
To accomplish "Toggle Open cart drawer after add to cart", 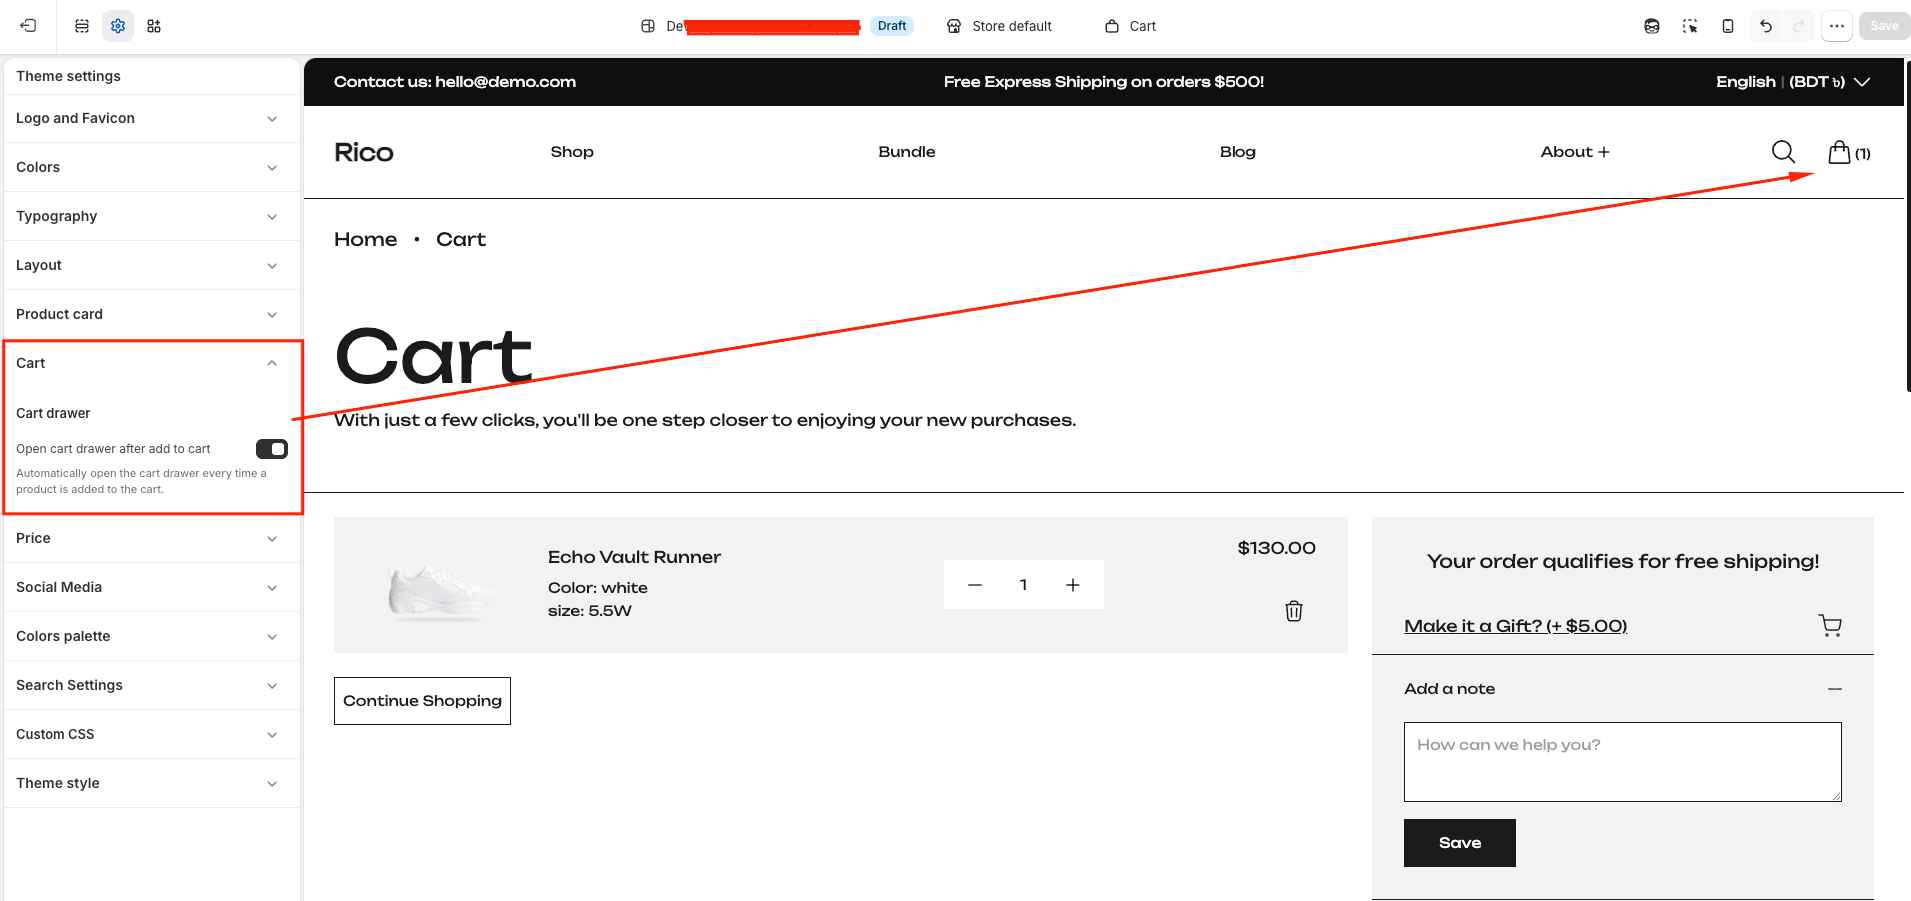I will [x=272, y=449].
